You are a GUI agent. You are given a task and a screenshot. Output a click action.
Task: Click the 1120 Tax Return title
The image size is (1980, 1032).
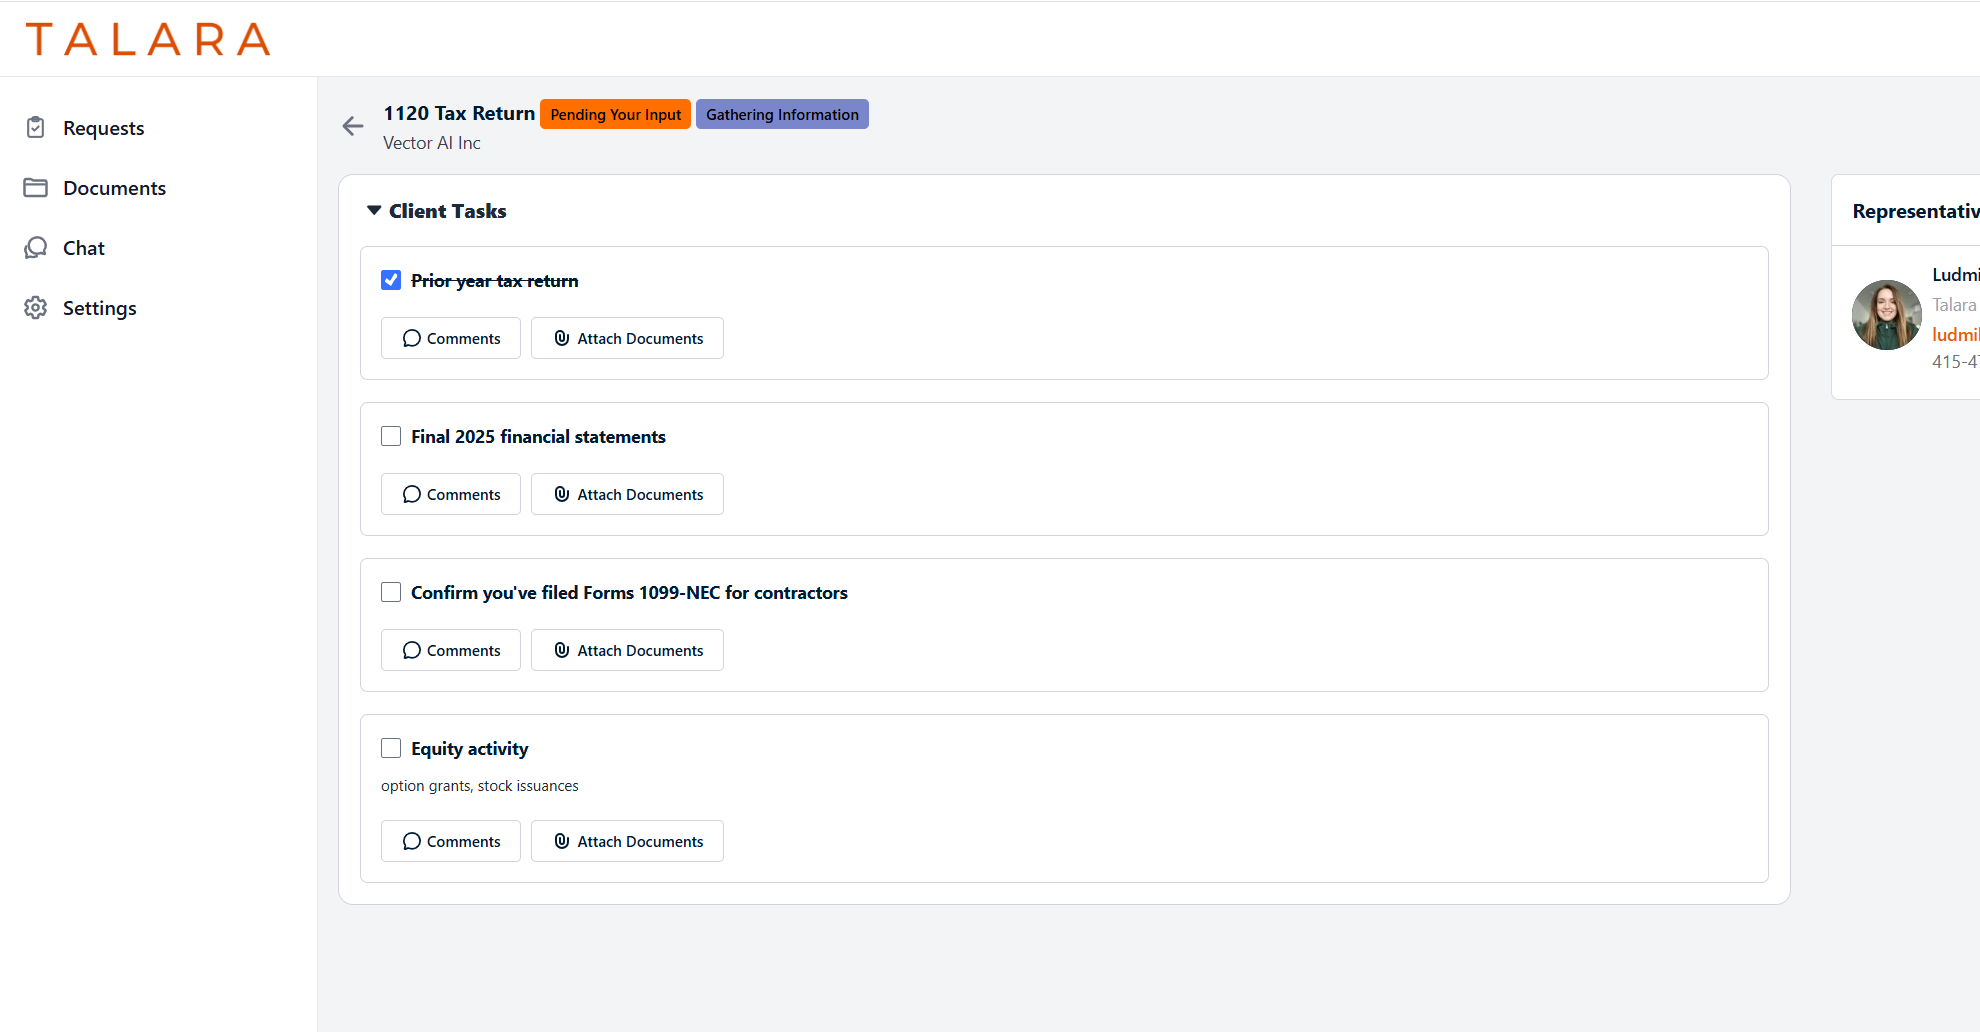459,113
